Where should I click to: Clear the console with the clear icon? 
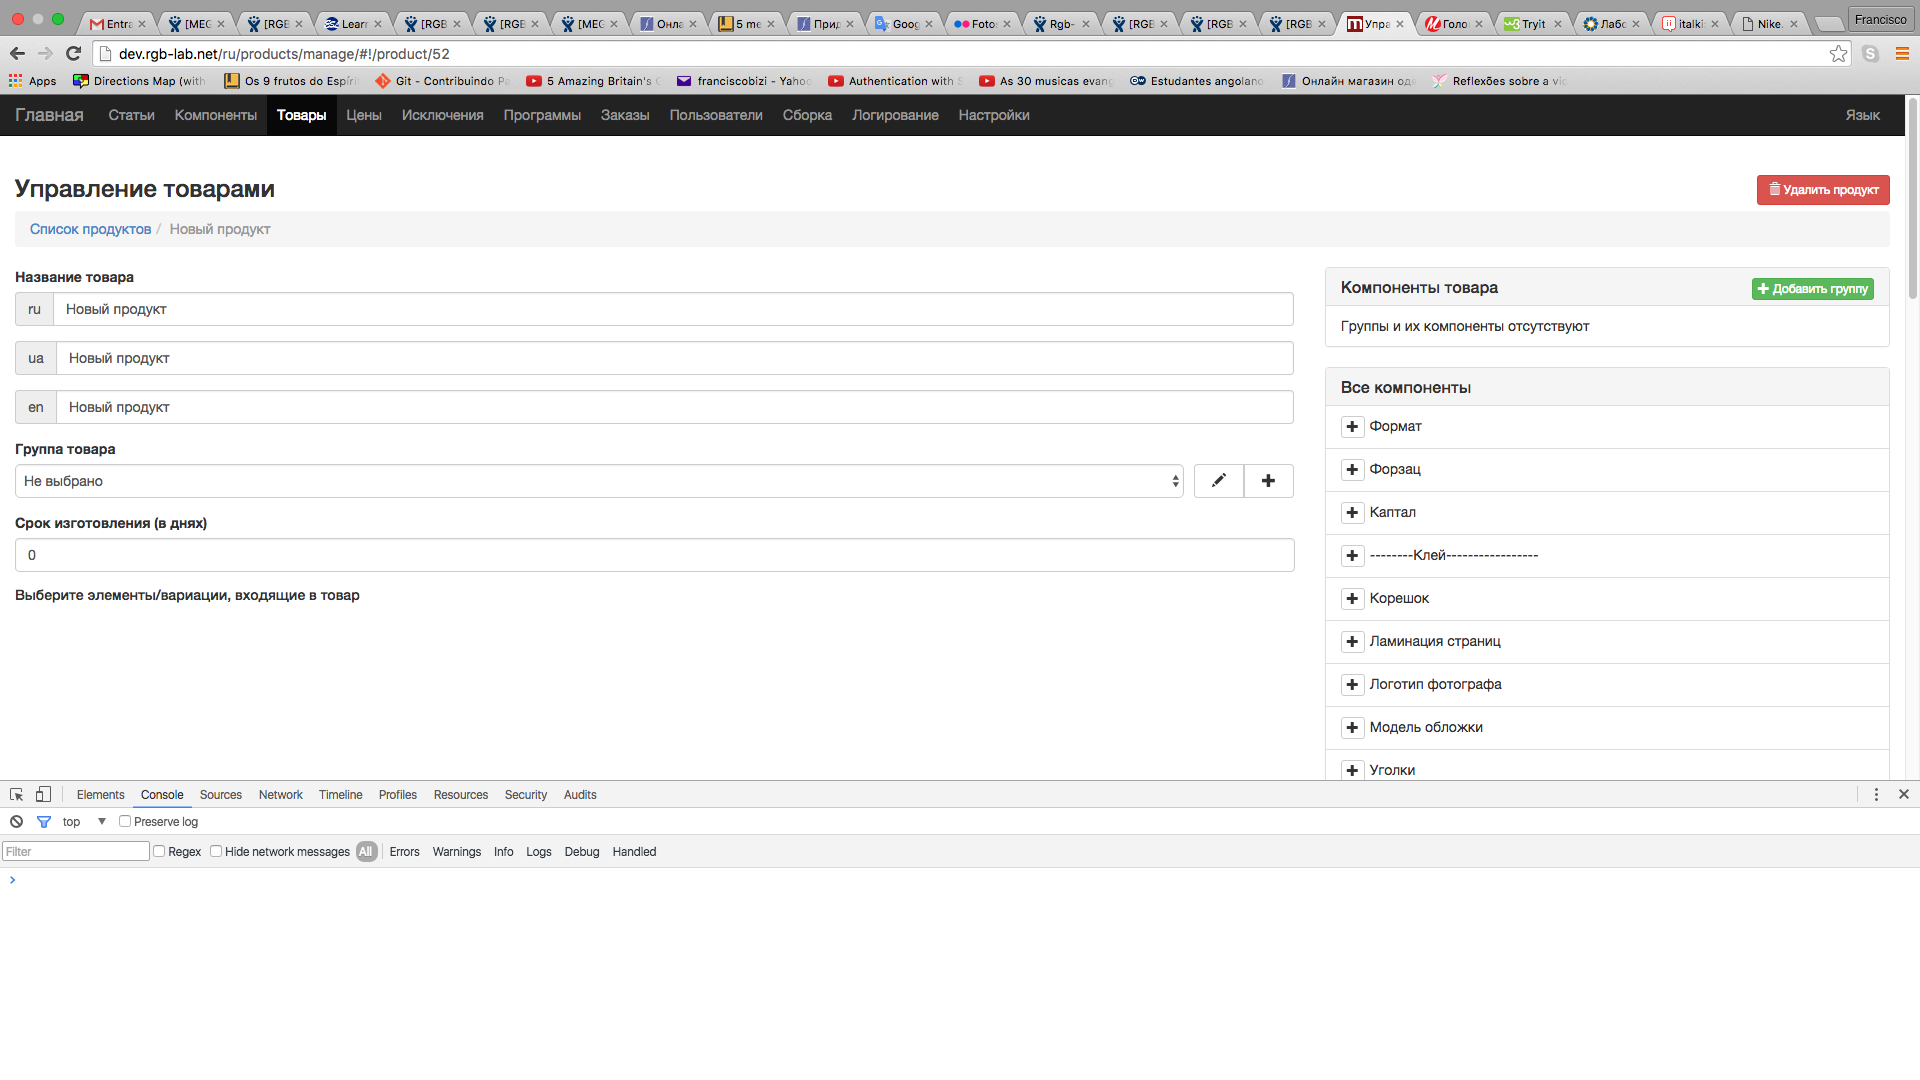16,822
